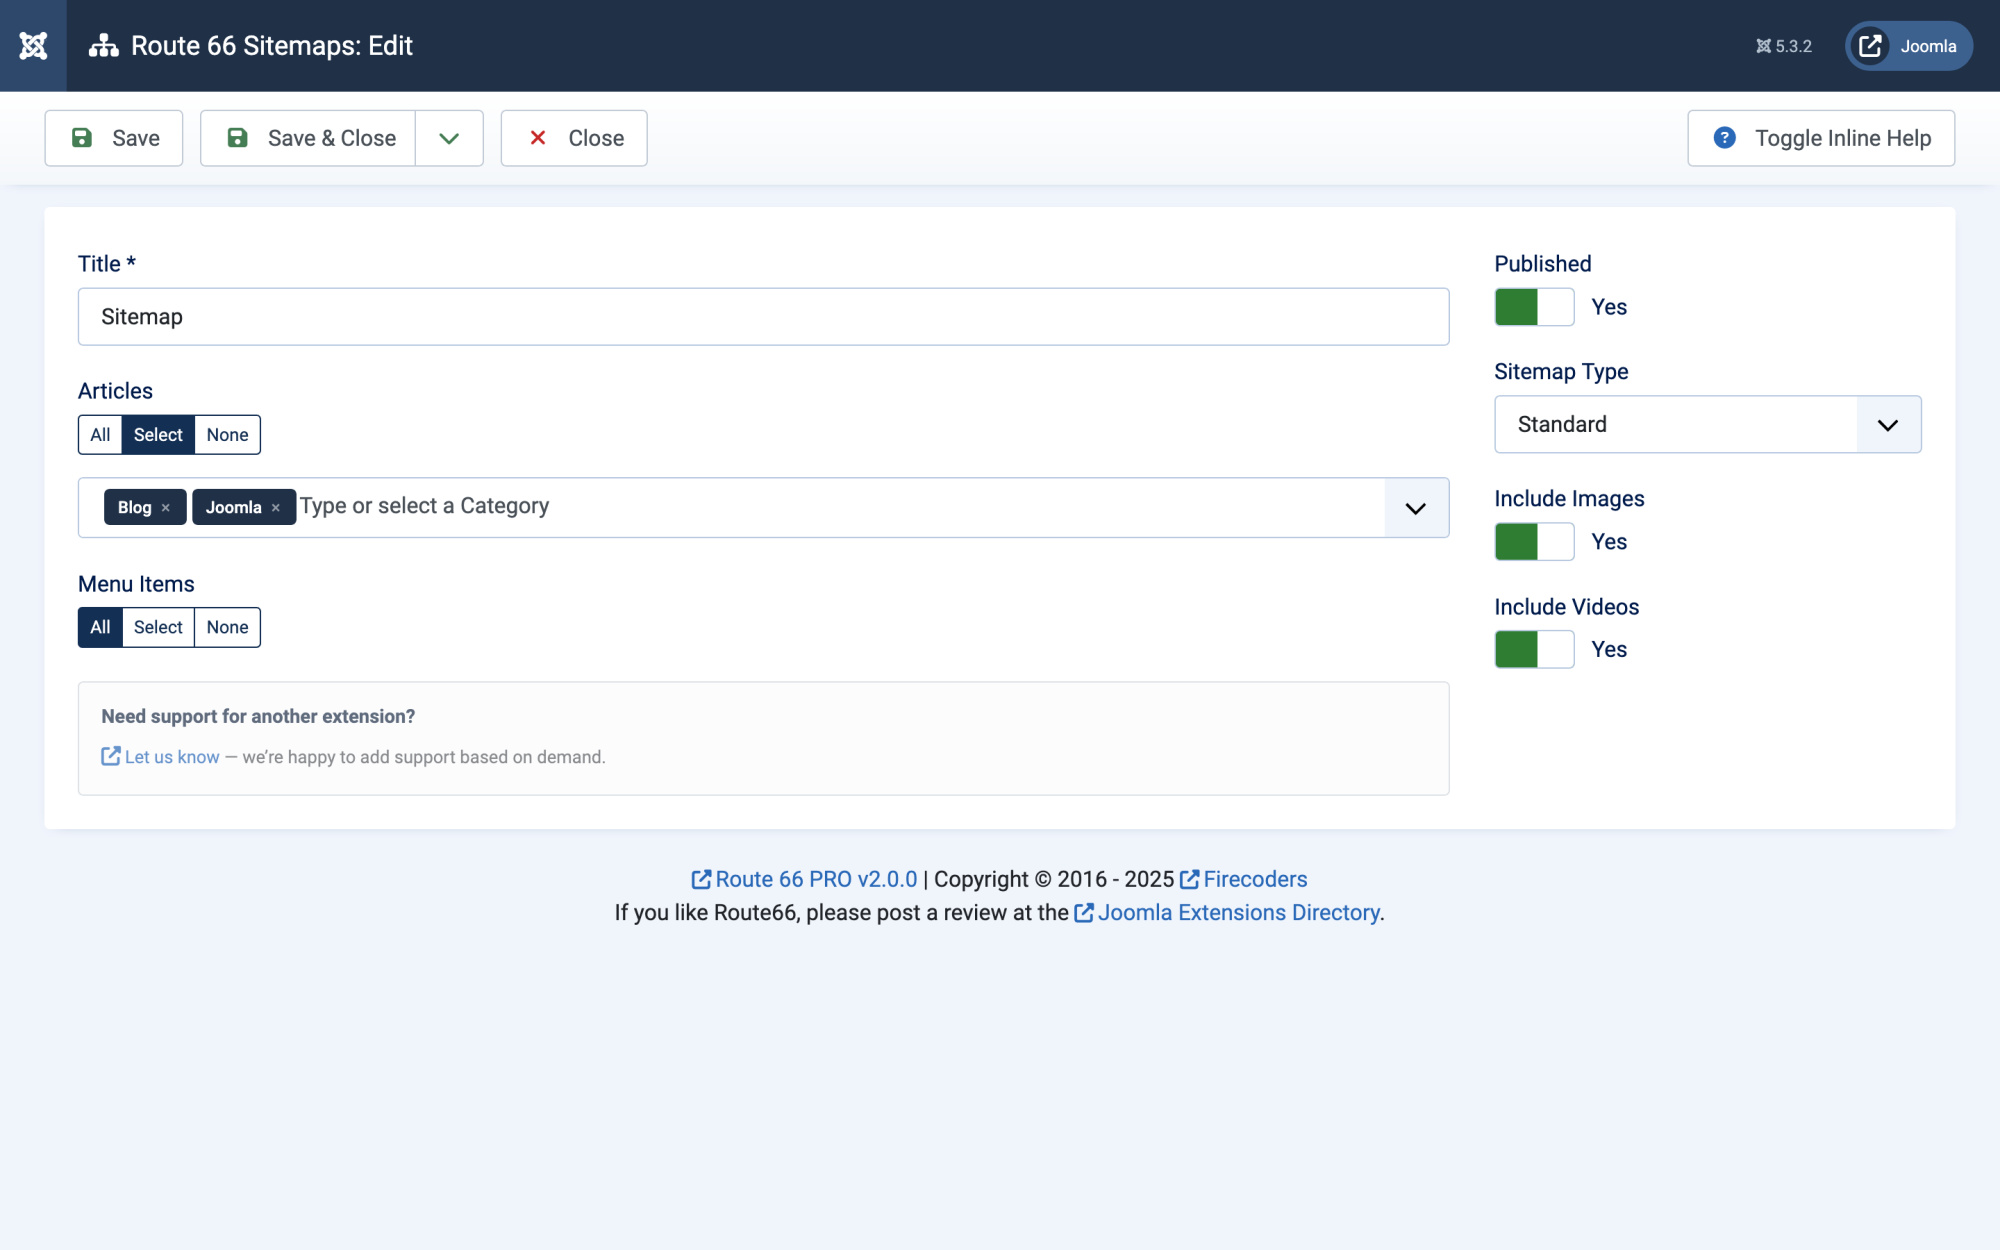Click the Joomla logo icon
2000x1250 pixels.
tap(33, 46)
